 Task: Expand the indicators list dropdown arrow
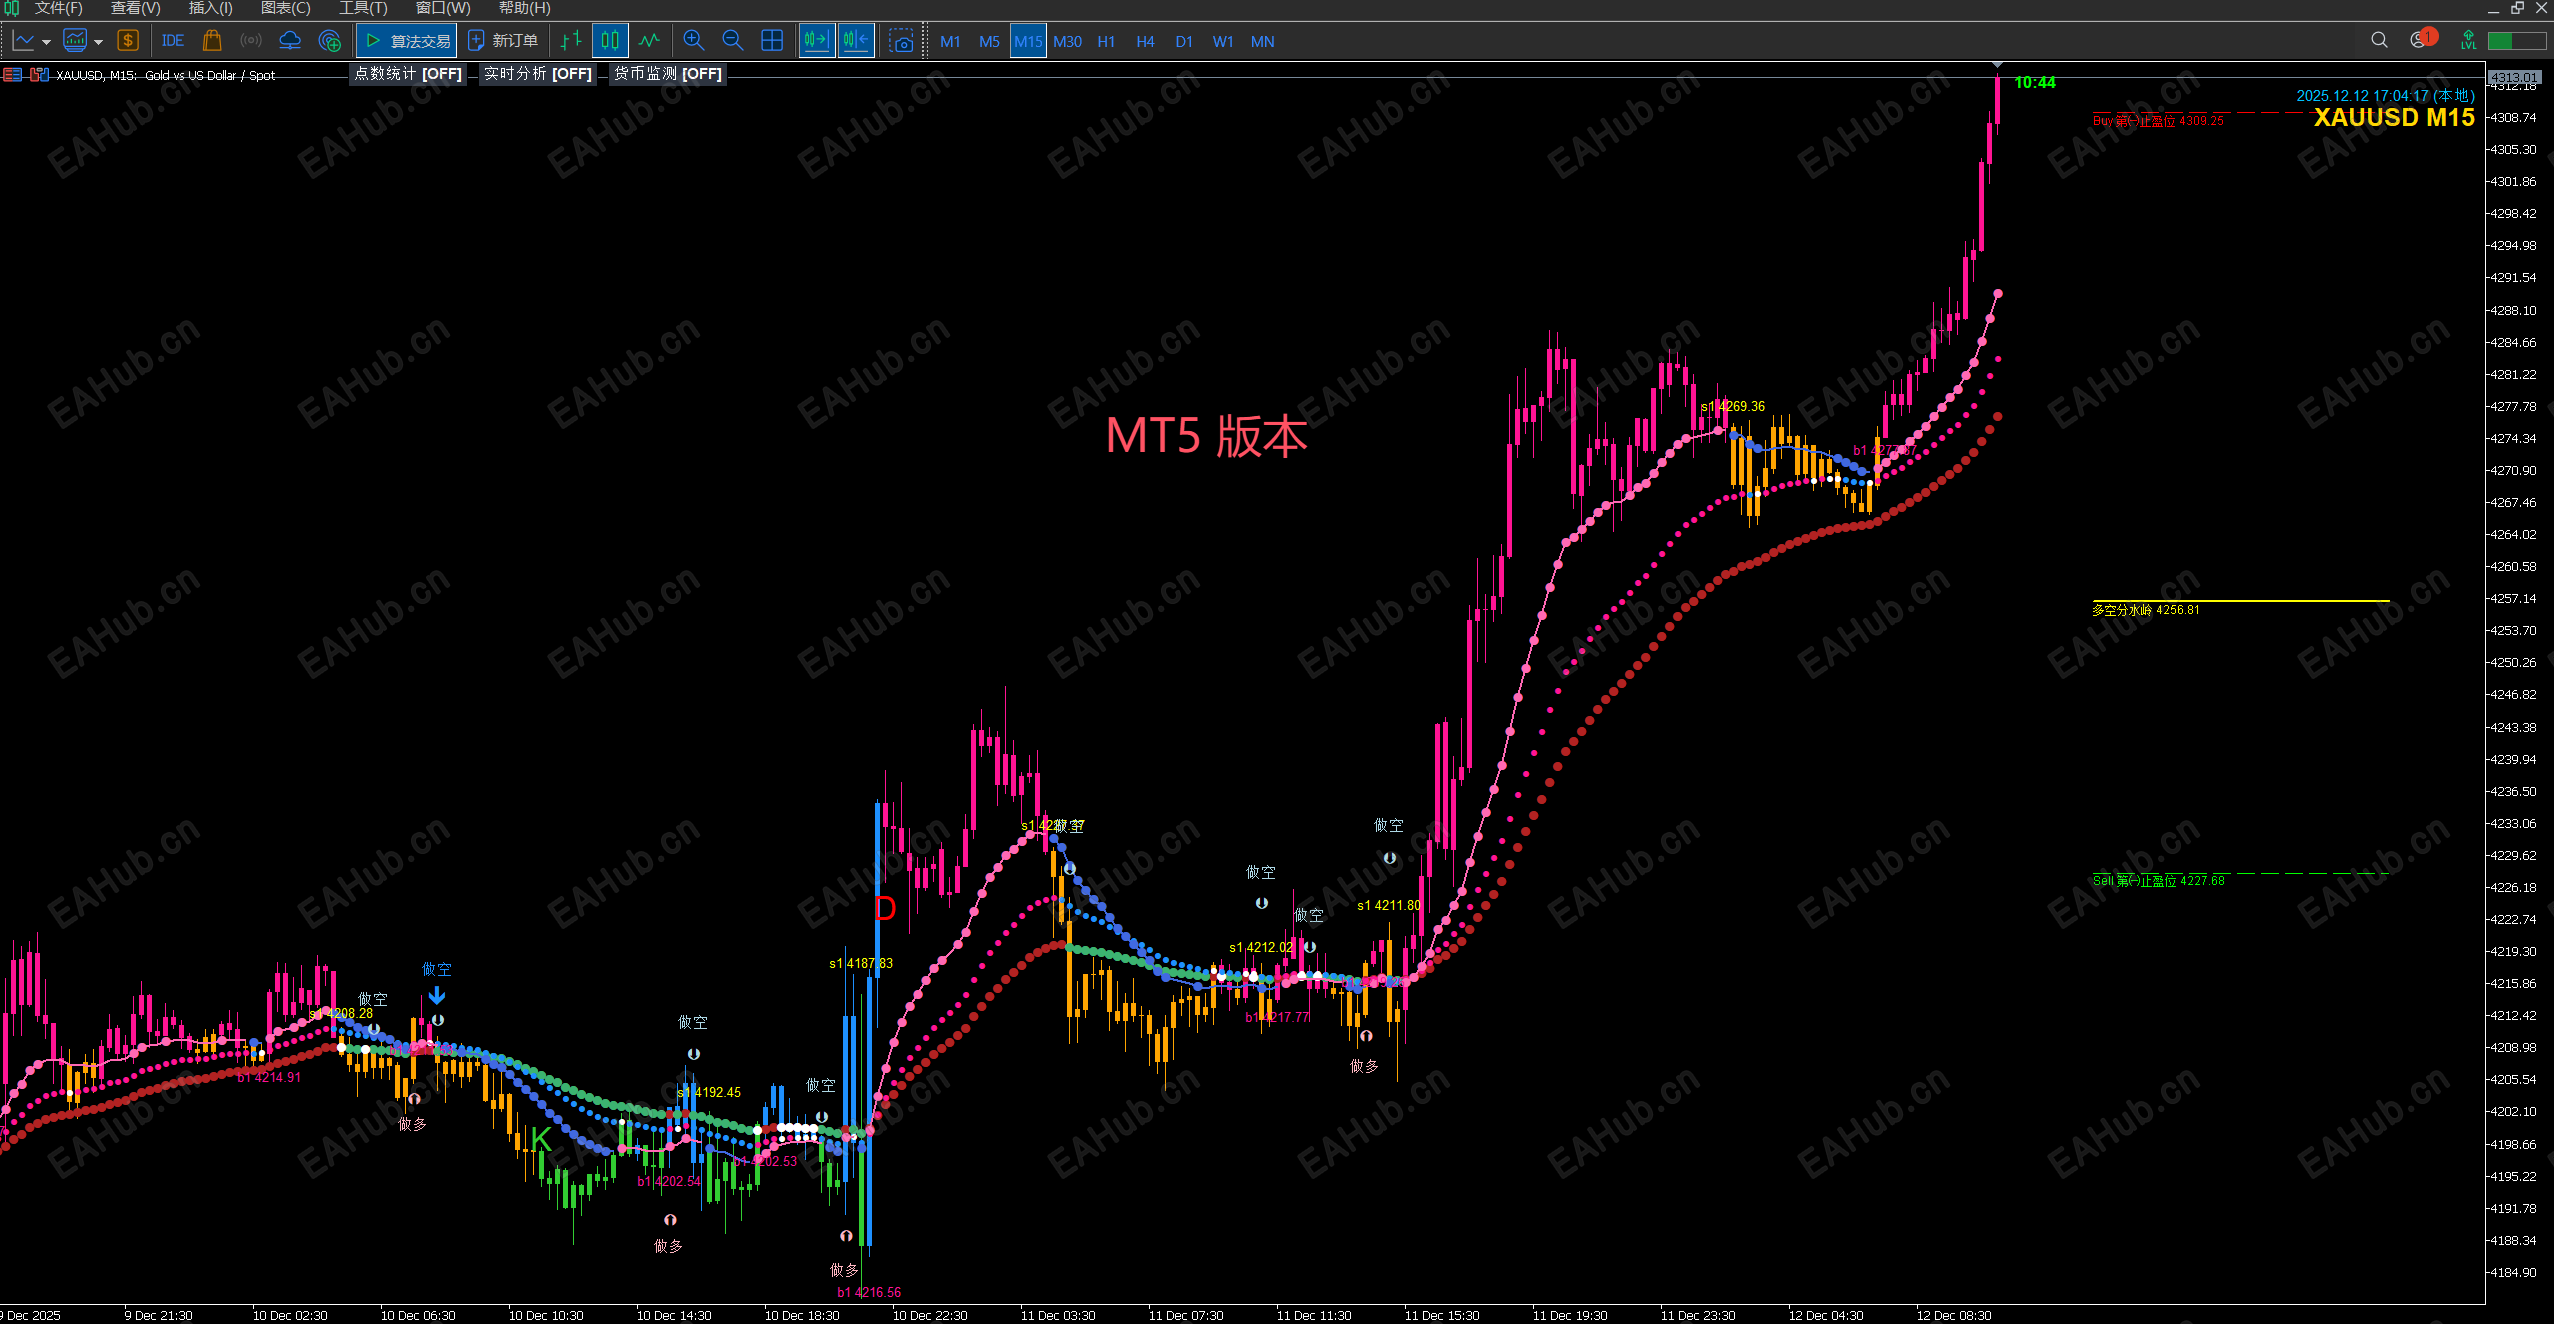coord(98,42)
